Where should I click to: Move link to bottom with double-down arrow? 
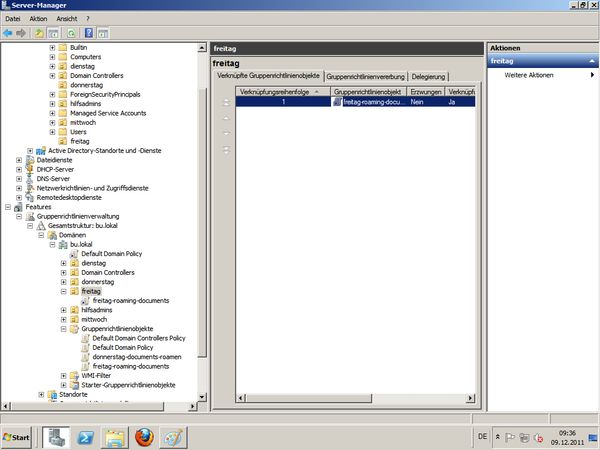[x=226, y=150]
